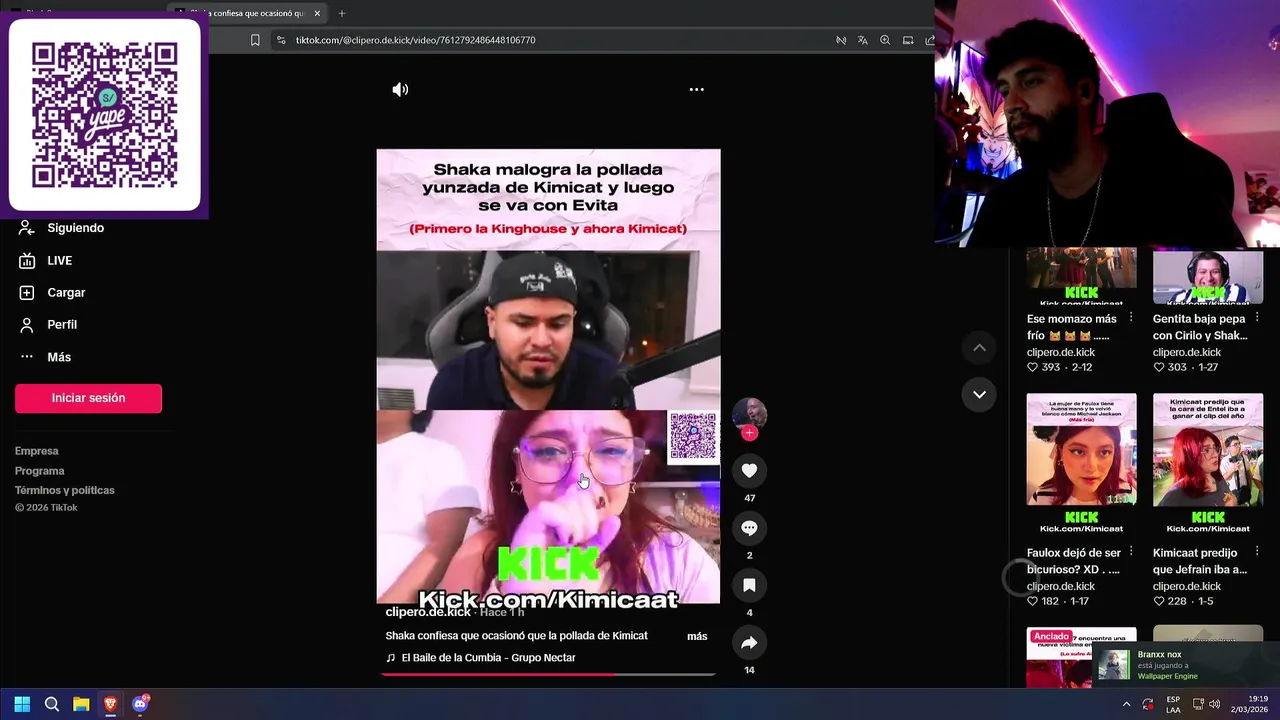1280x720 pixels.
Task: Open the El Baile de la Cumbia sound
Action: 481,658
